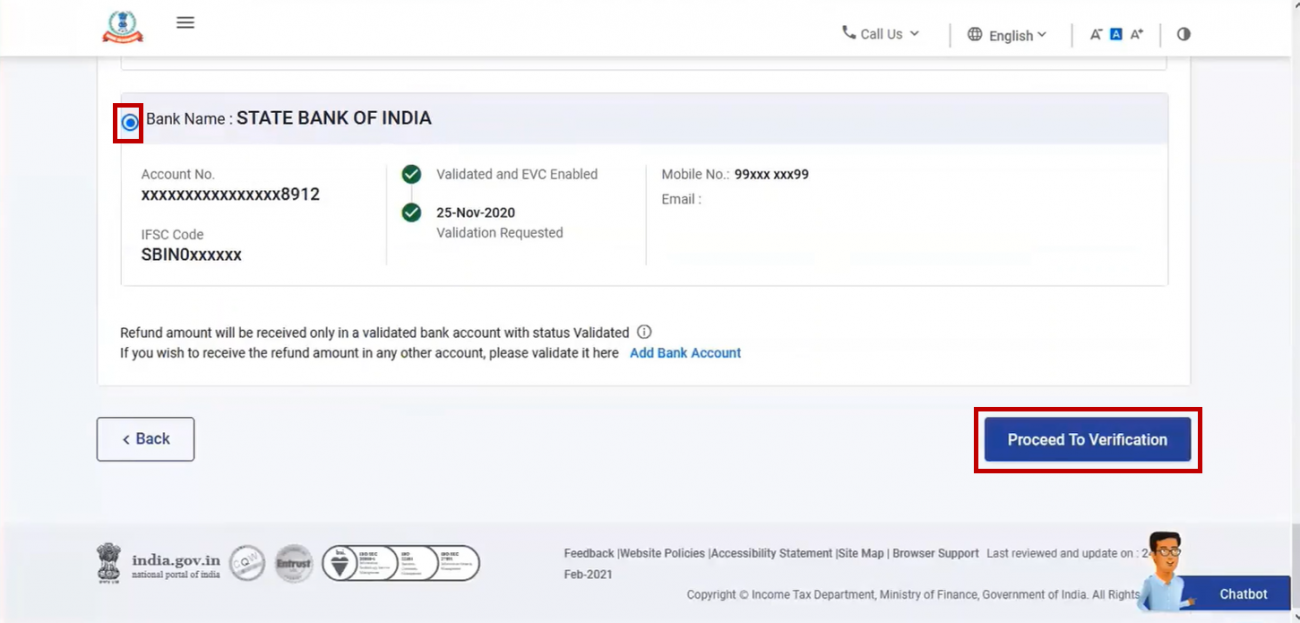Click the Income Tax Department logo

(122, 27)
